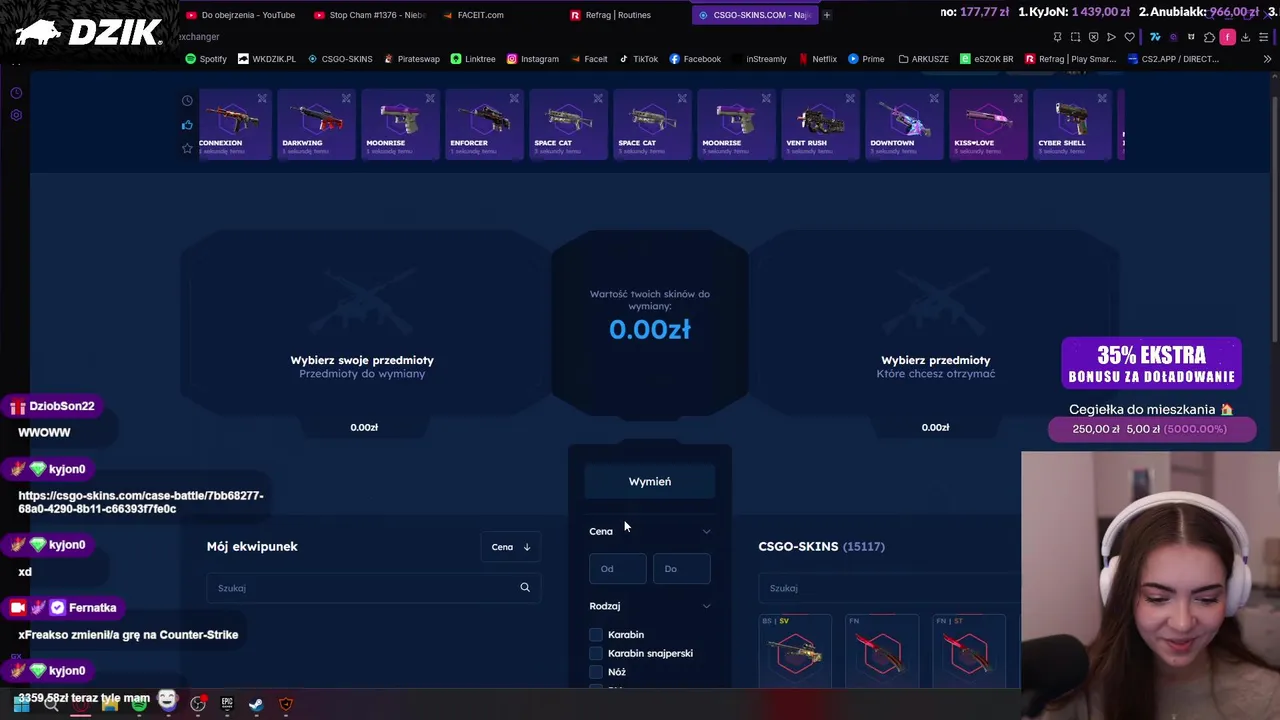Open the browser easy setup menu icon

click(1264, 37)
